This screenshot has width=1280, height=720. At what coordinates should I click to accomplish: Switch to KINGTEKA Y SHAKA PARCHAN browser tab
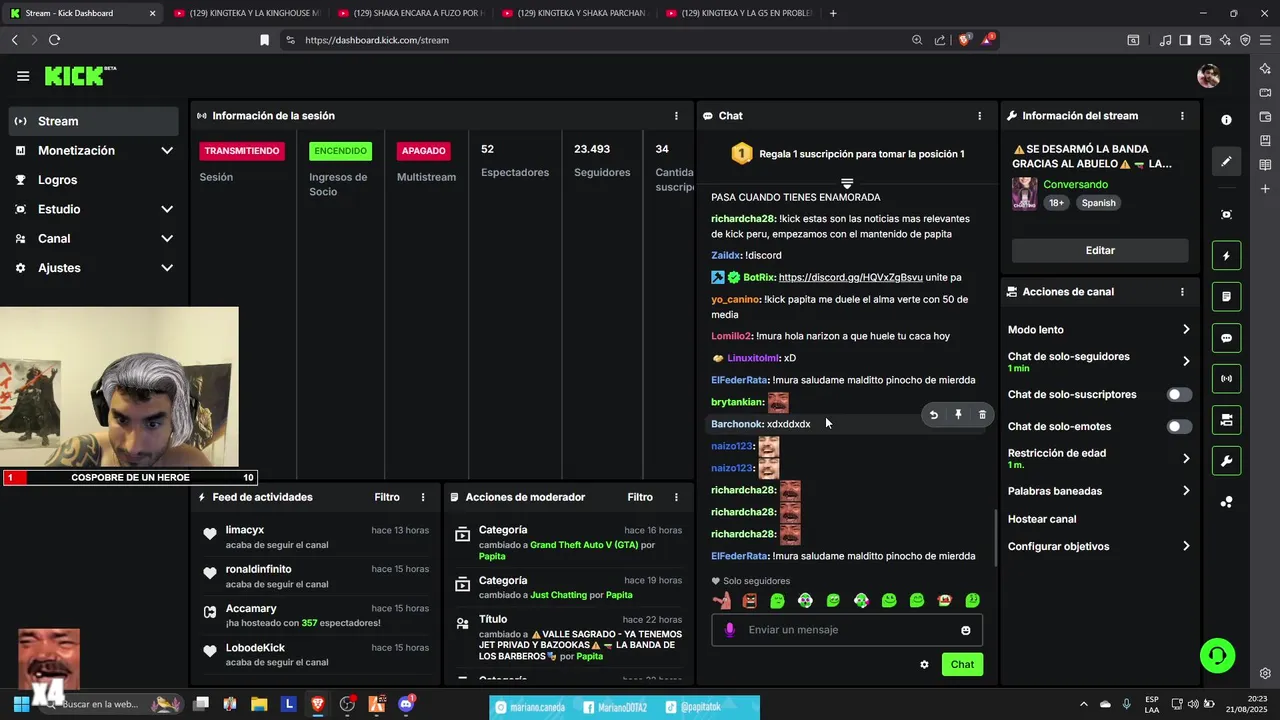(x=573, y=13)
